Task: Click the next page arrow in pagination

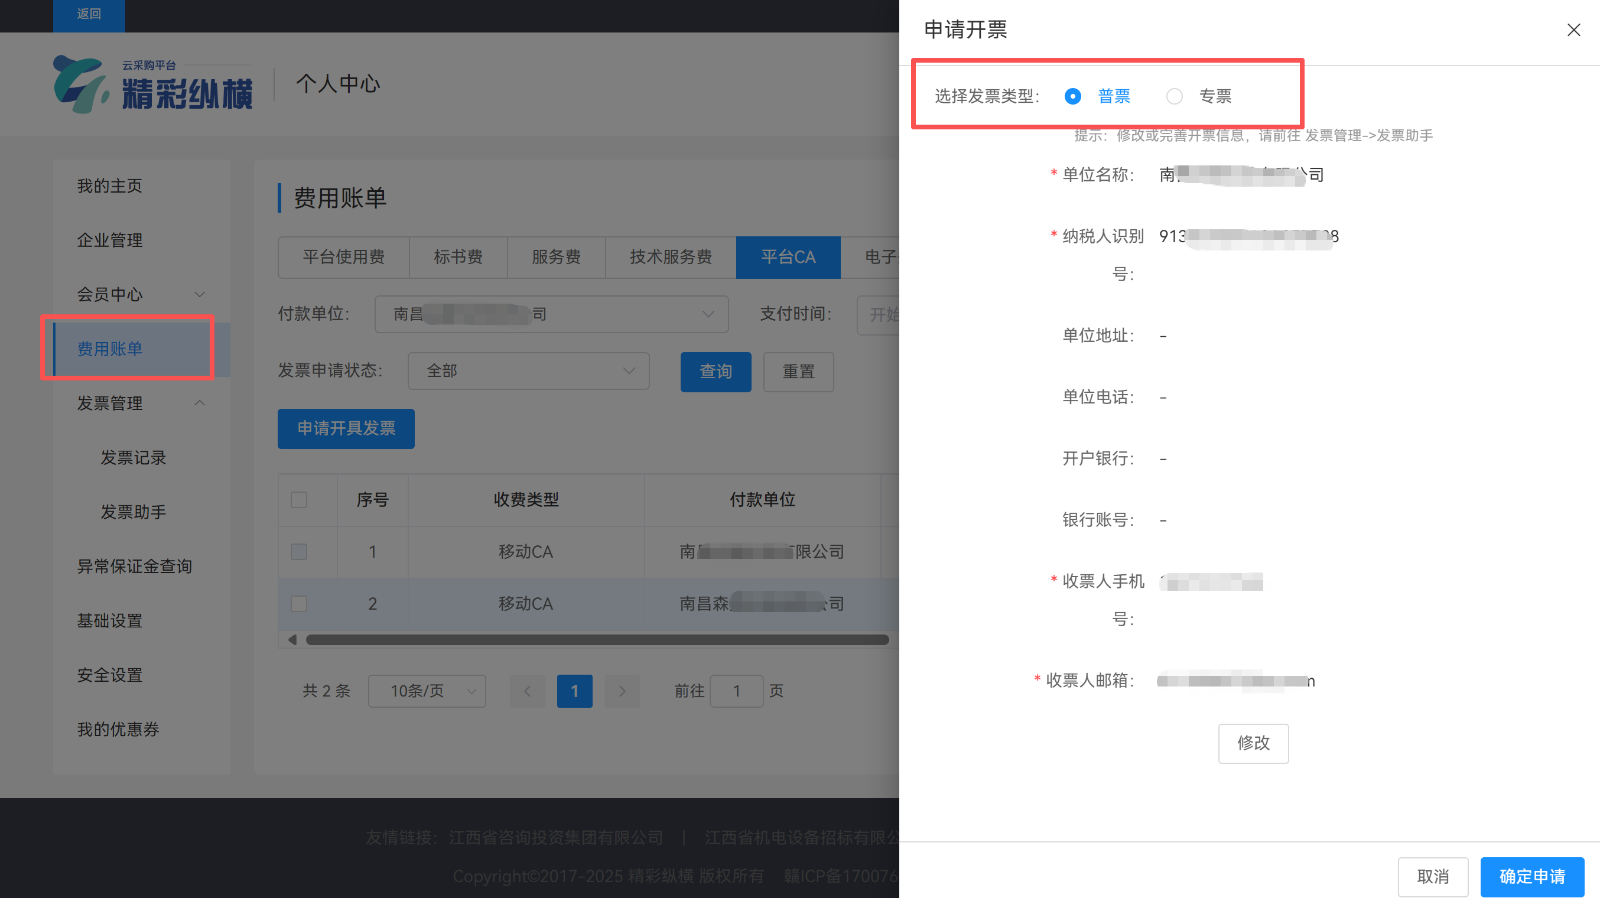Action: click(622, 691)
